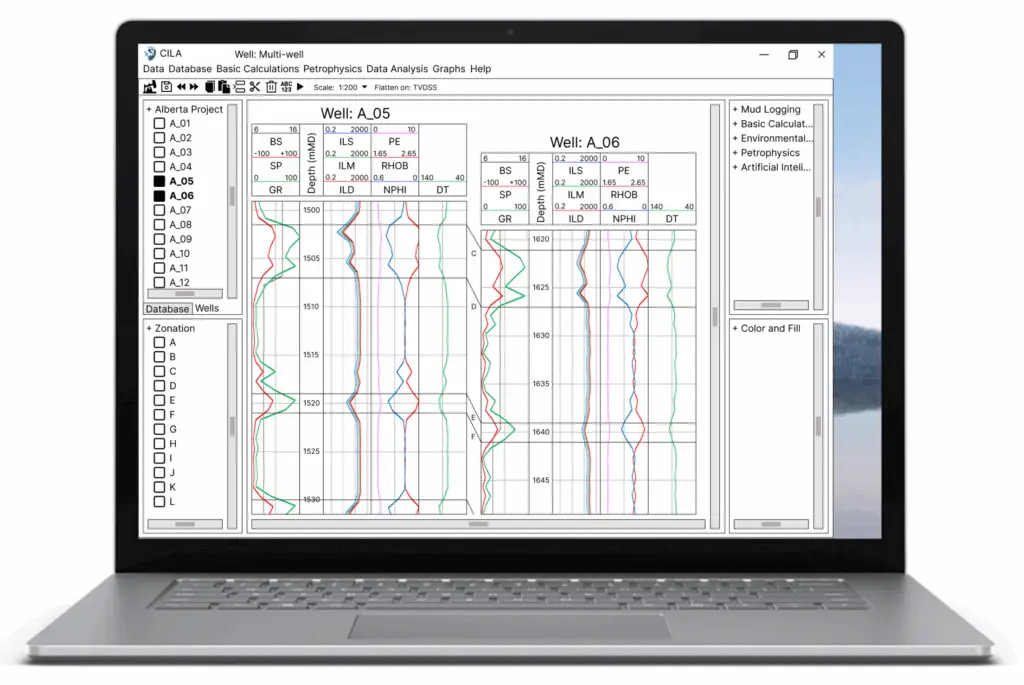Click the ABC 123 text icon
Viewport: 1024px width, 685px height.
point(286,87)
